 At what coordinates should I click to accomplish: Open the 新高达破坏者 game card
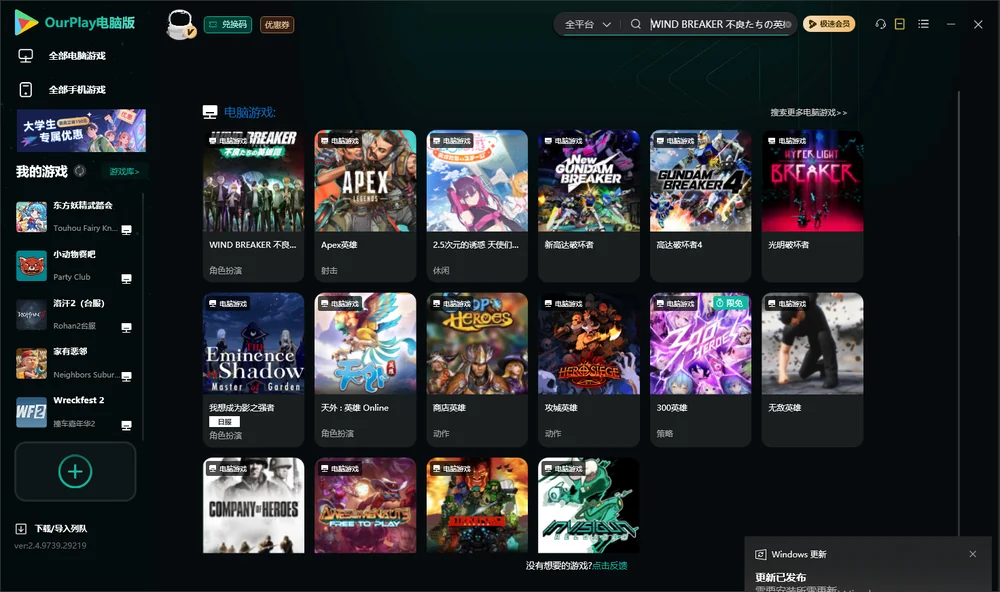coord(589,205)
